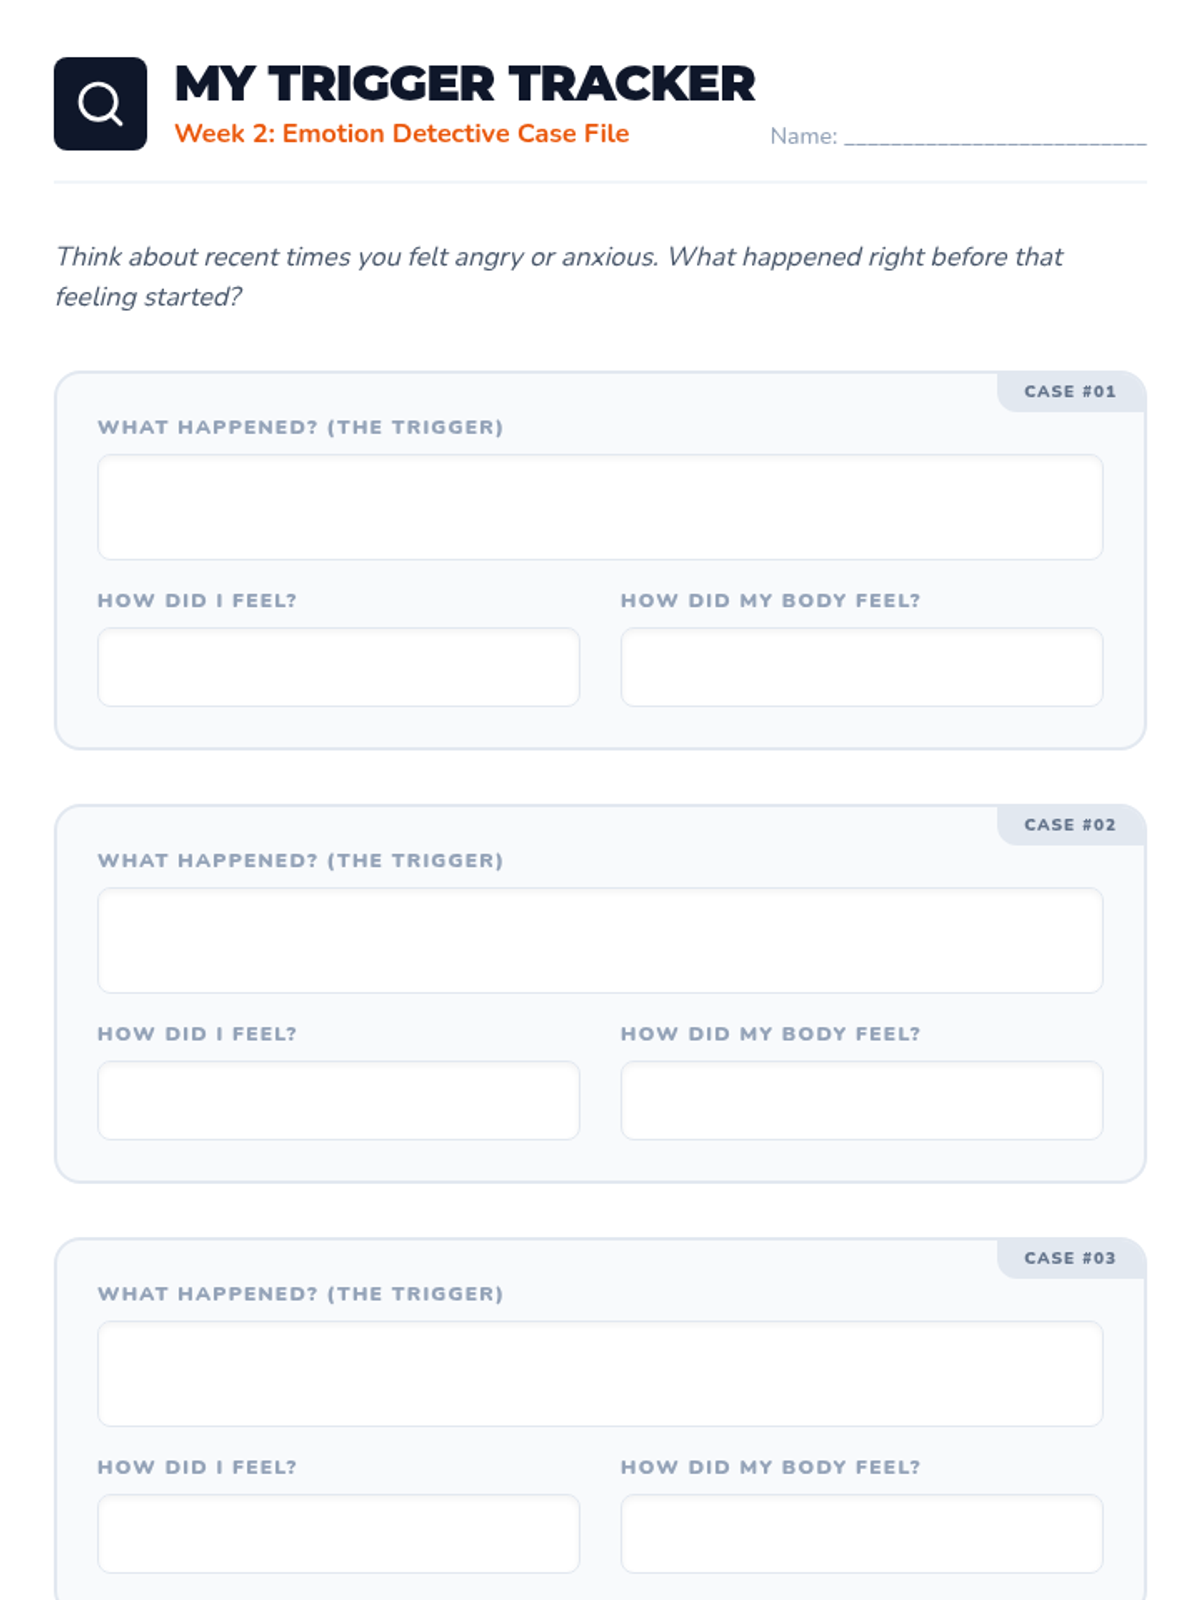
Task: Click Case #03 body feel box
Action: pyautogui.click(x=861, y=1533)
